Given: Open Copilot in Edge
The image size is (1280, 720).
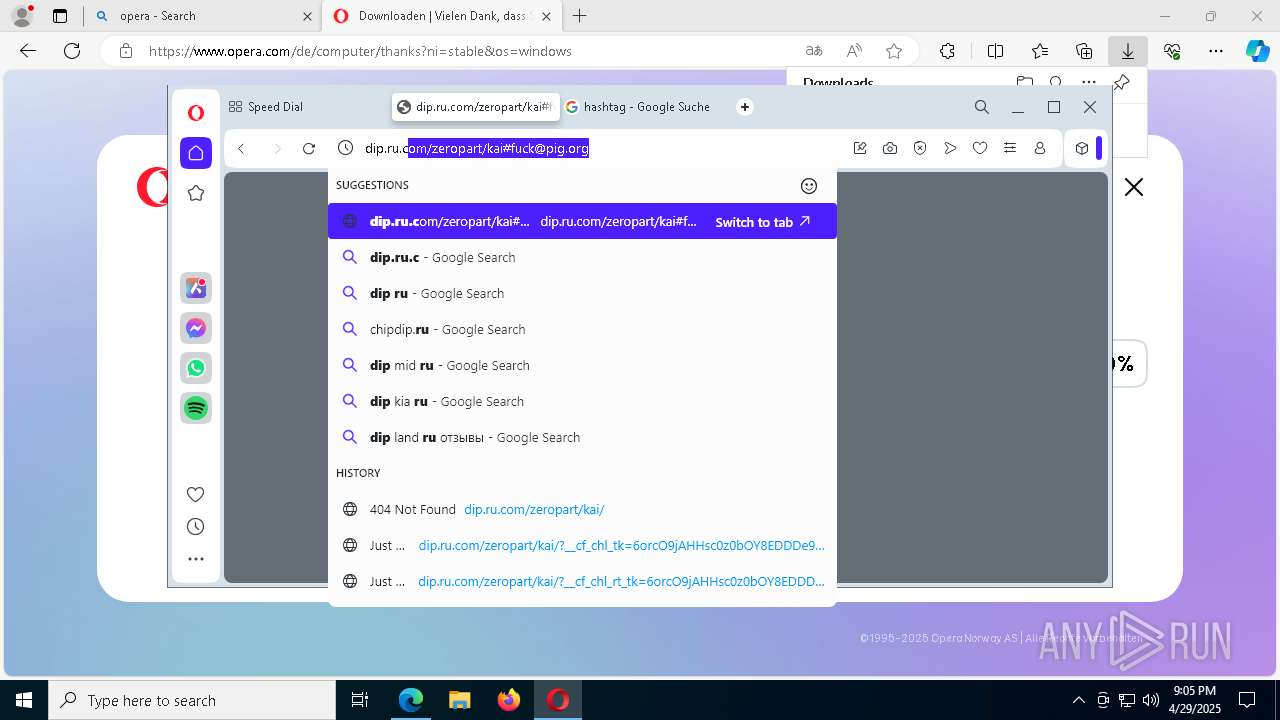Looking at the screenshot, I should [1257, 51].
